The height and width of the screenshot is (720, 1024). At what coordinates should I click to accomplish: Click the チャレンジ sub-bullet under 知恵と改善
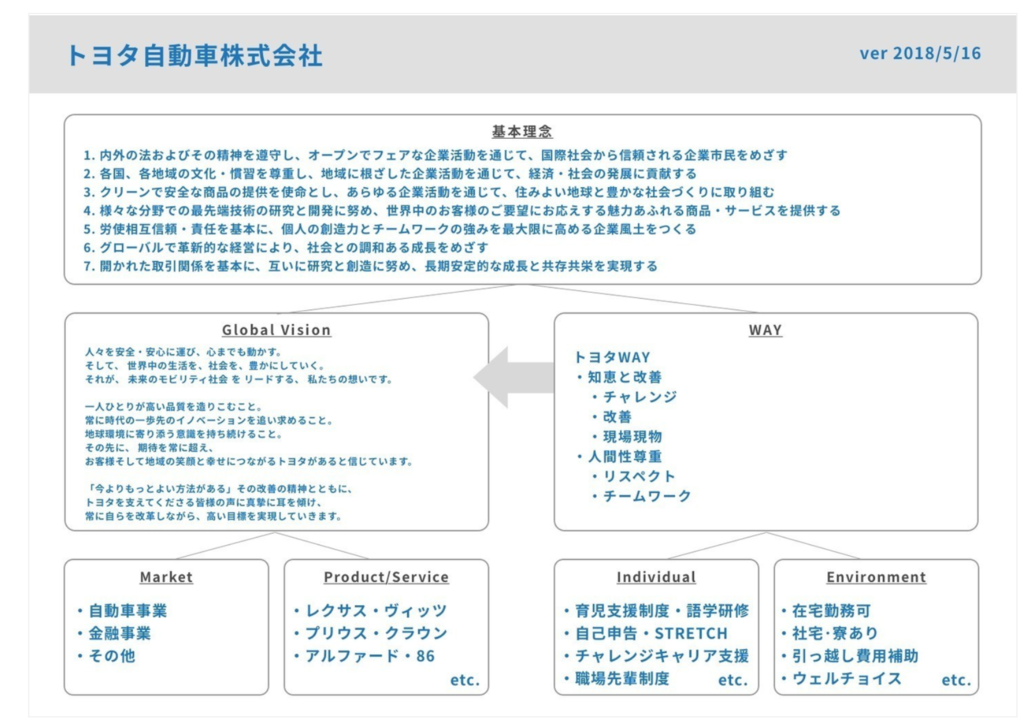click(634, 397)
